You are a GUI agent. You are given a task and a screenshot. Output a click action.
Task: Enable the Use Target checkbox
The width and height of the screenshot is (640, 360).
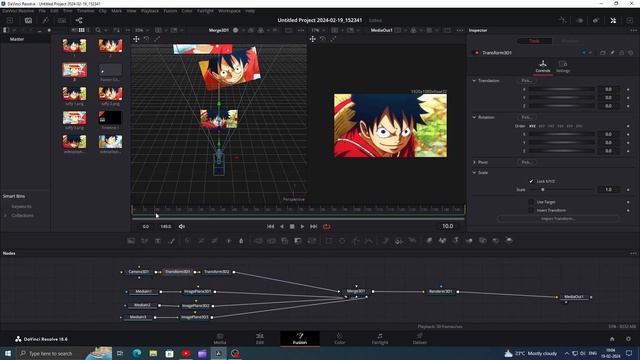[531, 202]
